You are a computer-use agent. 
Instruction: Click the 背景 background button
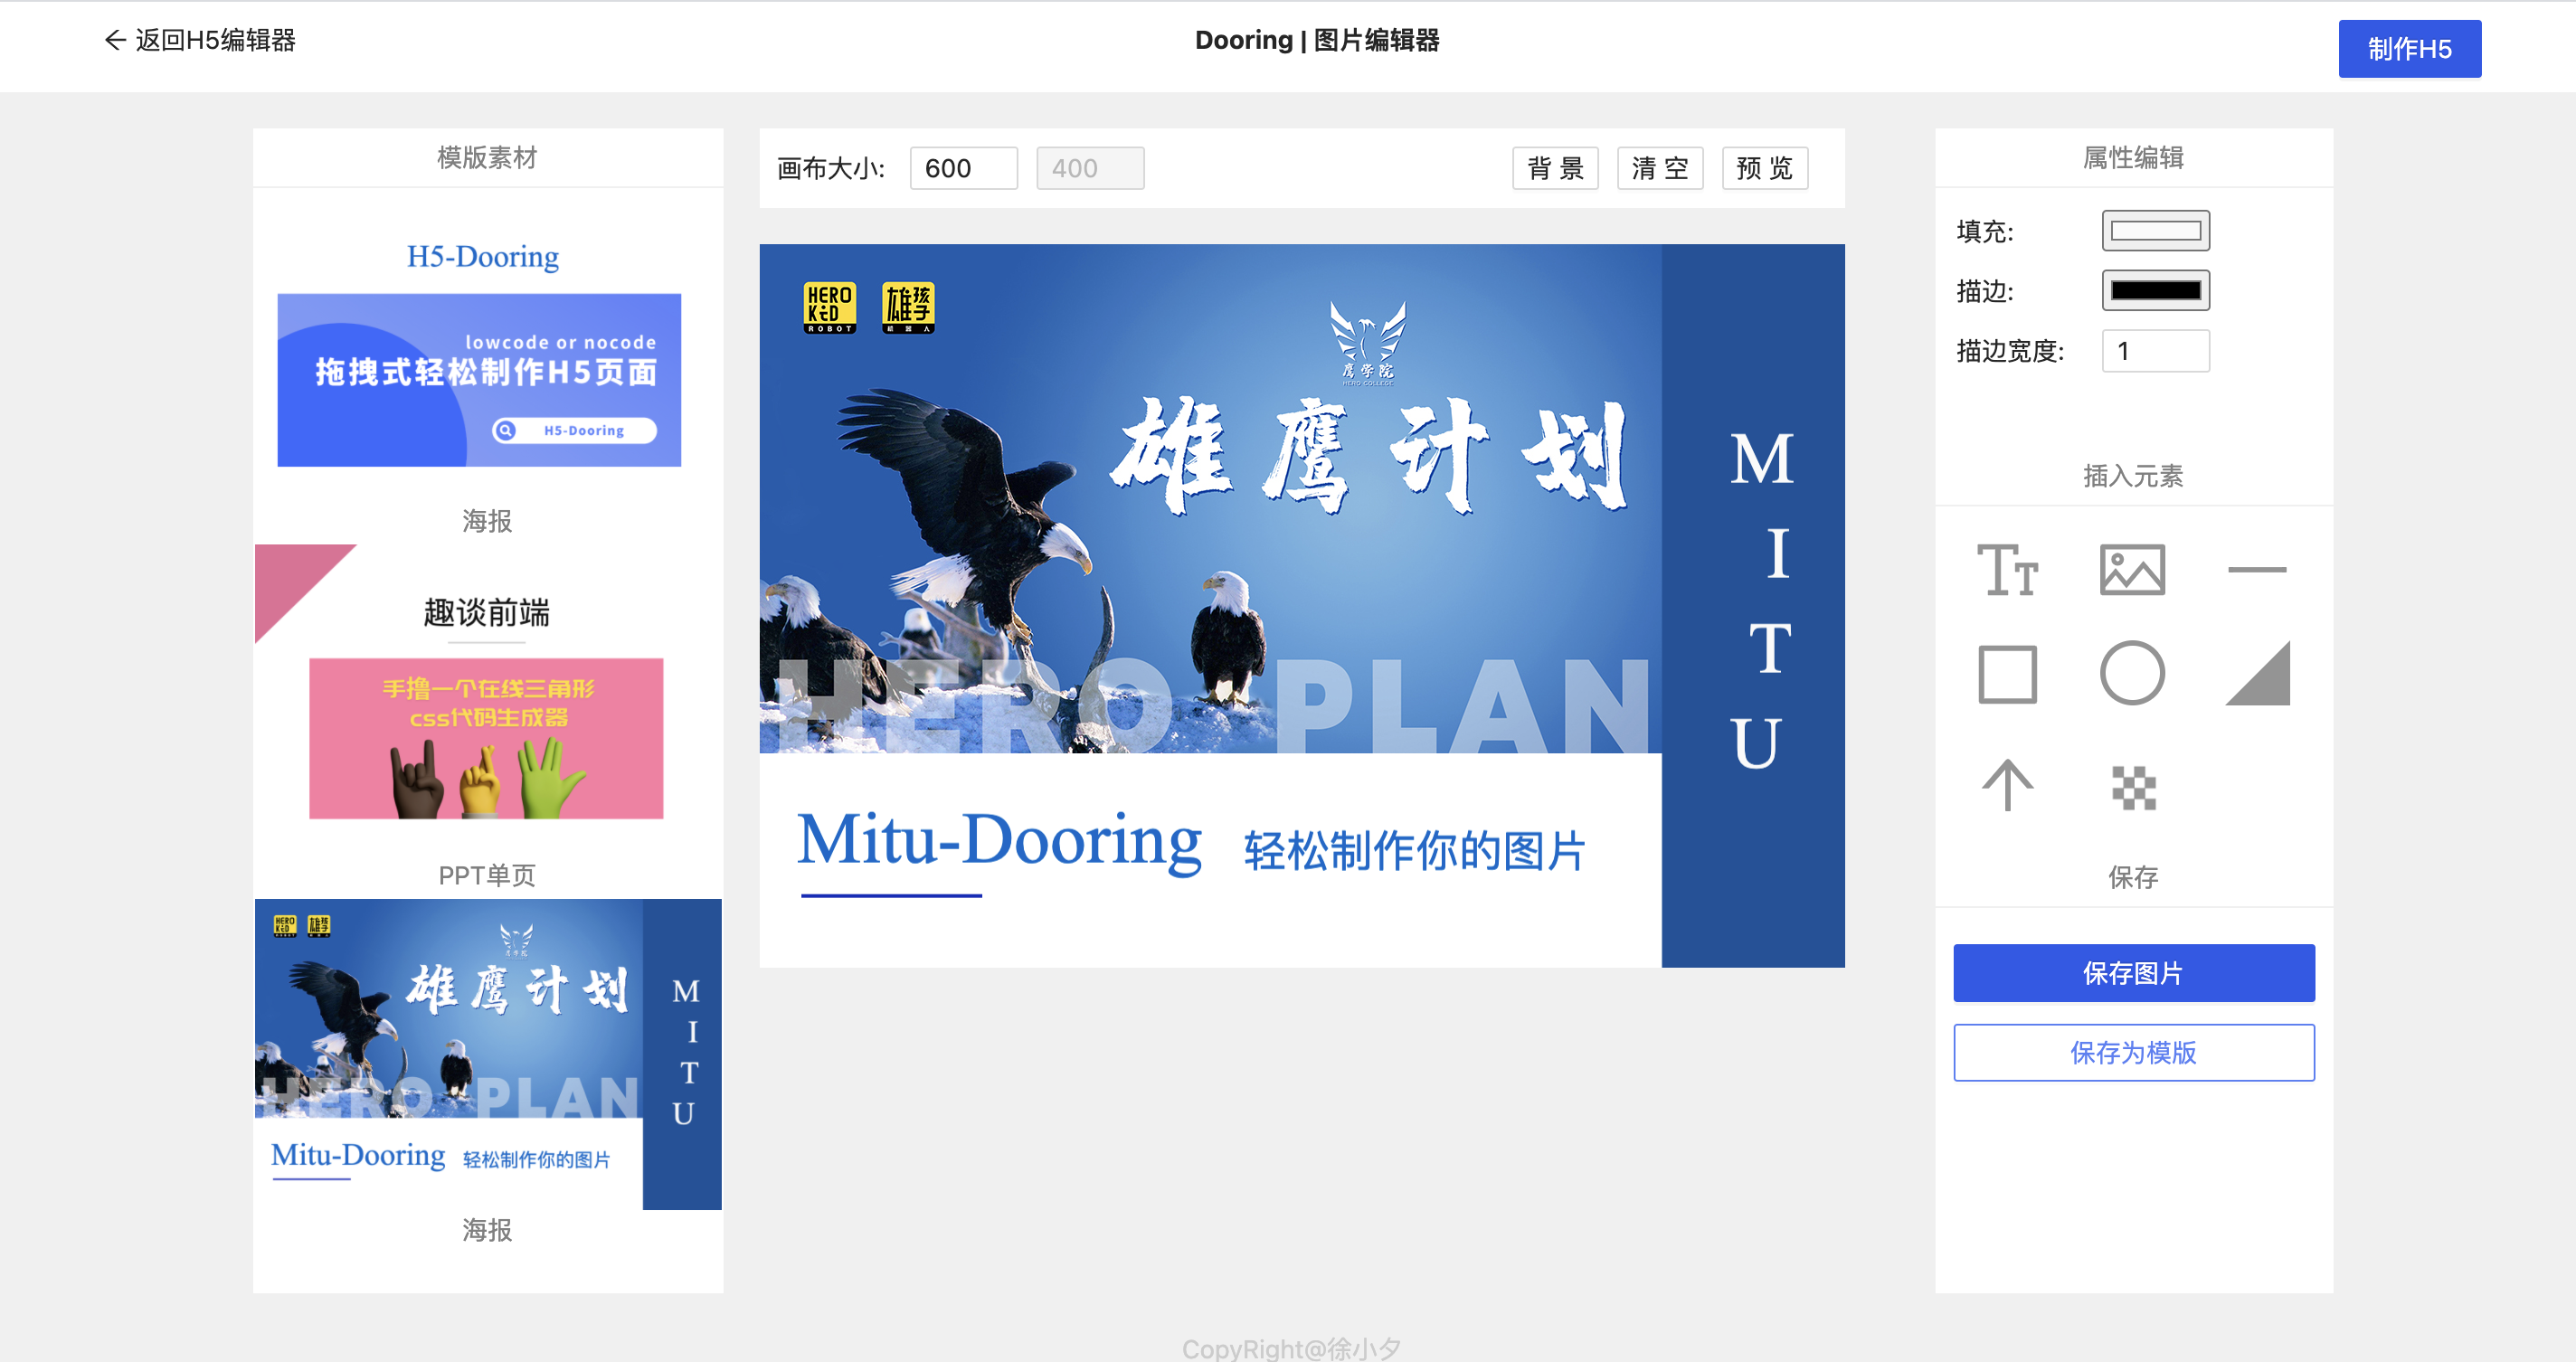coord(1555,168)
